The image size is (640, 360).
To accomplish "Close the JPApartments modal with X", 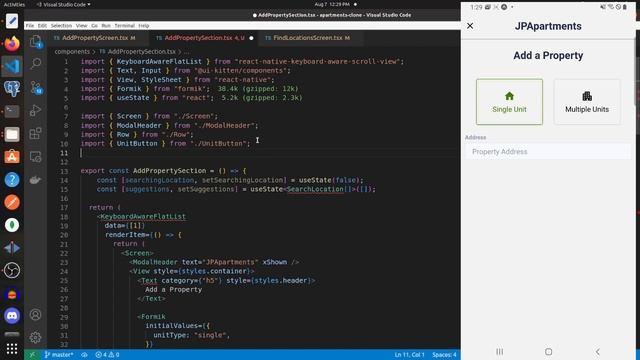I will 470,26.
